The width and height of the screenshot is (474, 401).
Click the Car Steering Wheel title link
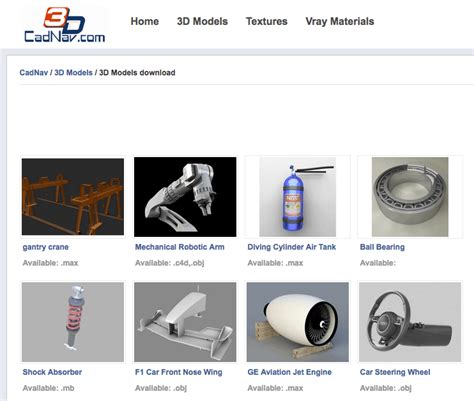pyautogui.click(x=395, y=372)
